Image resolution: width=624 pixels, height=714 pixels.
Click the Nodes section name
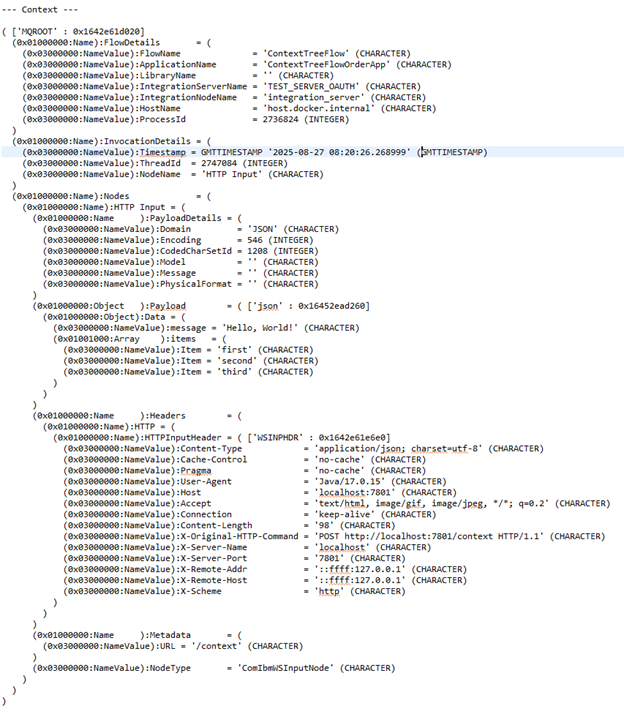tap(117, 196)
